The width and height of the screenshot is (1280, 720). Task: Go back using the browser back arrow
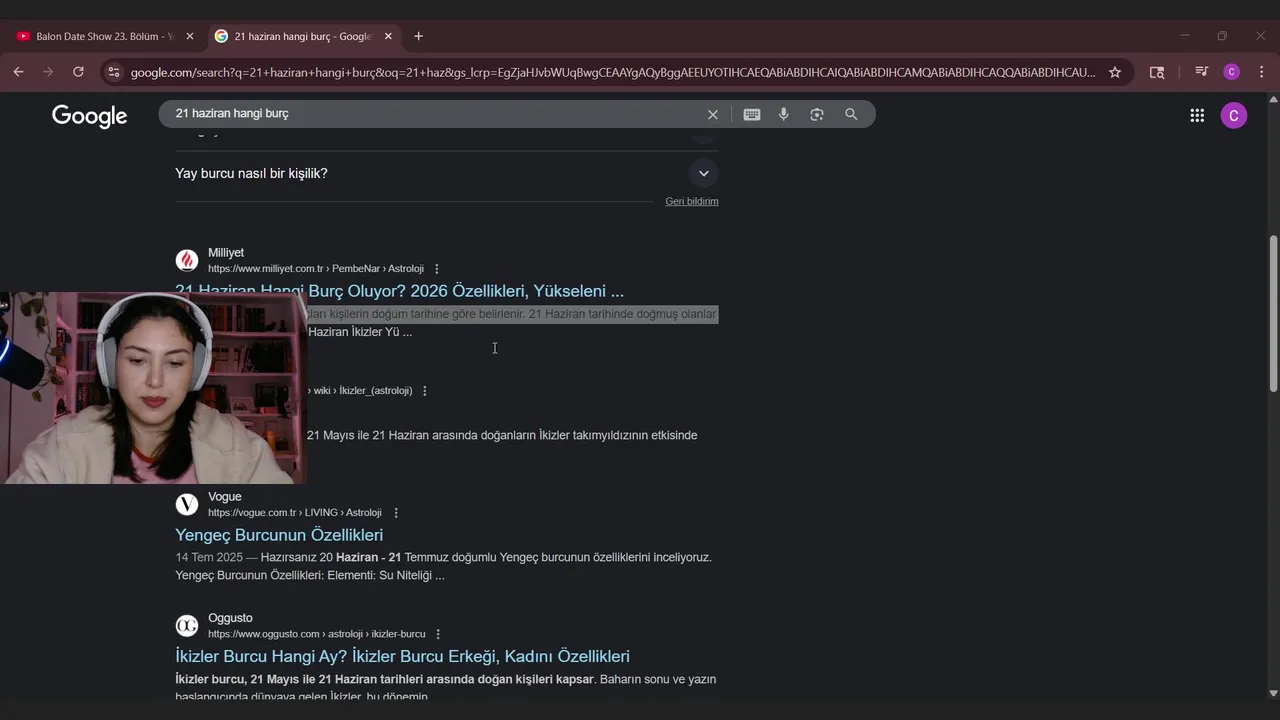click(x=18, y=72)
